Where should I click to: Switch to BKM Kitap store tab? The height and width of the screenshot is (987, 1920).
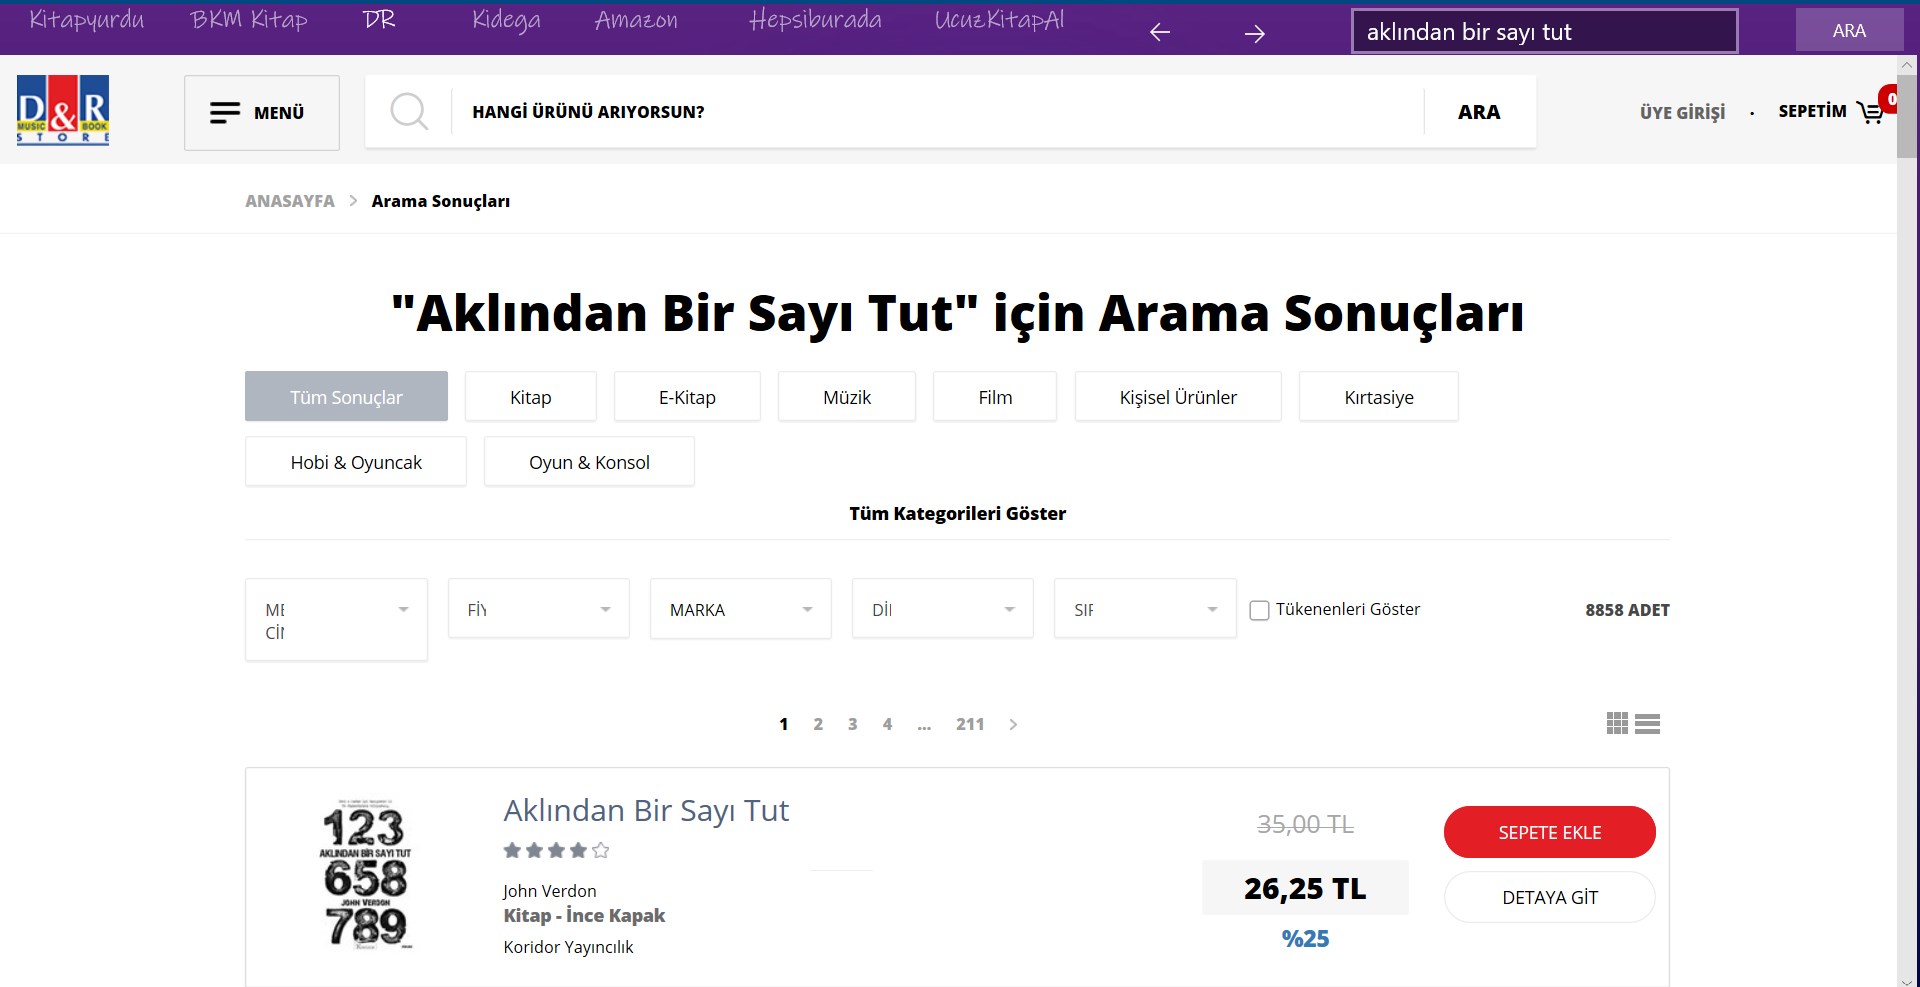[249, 20]
